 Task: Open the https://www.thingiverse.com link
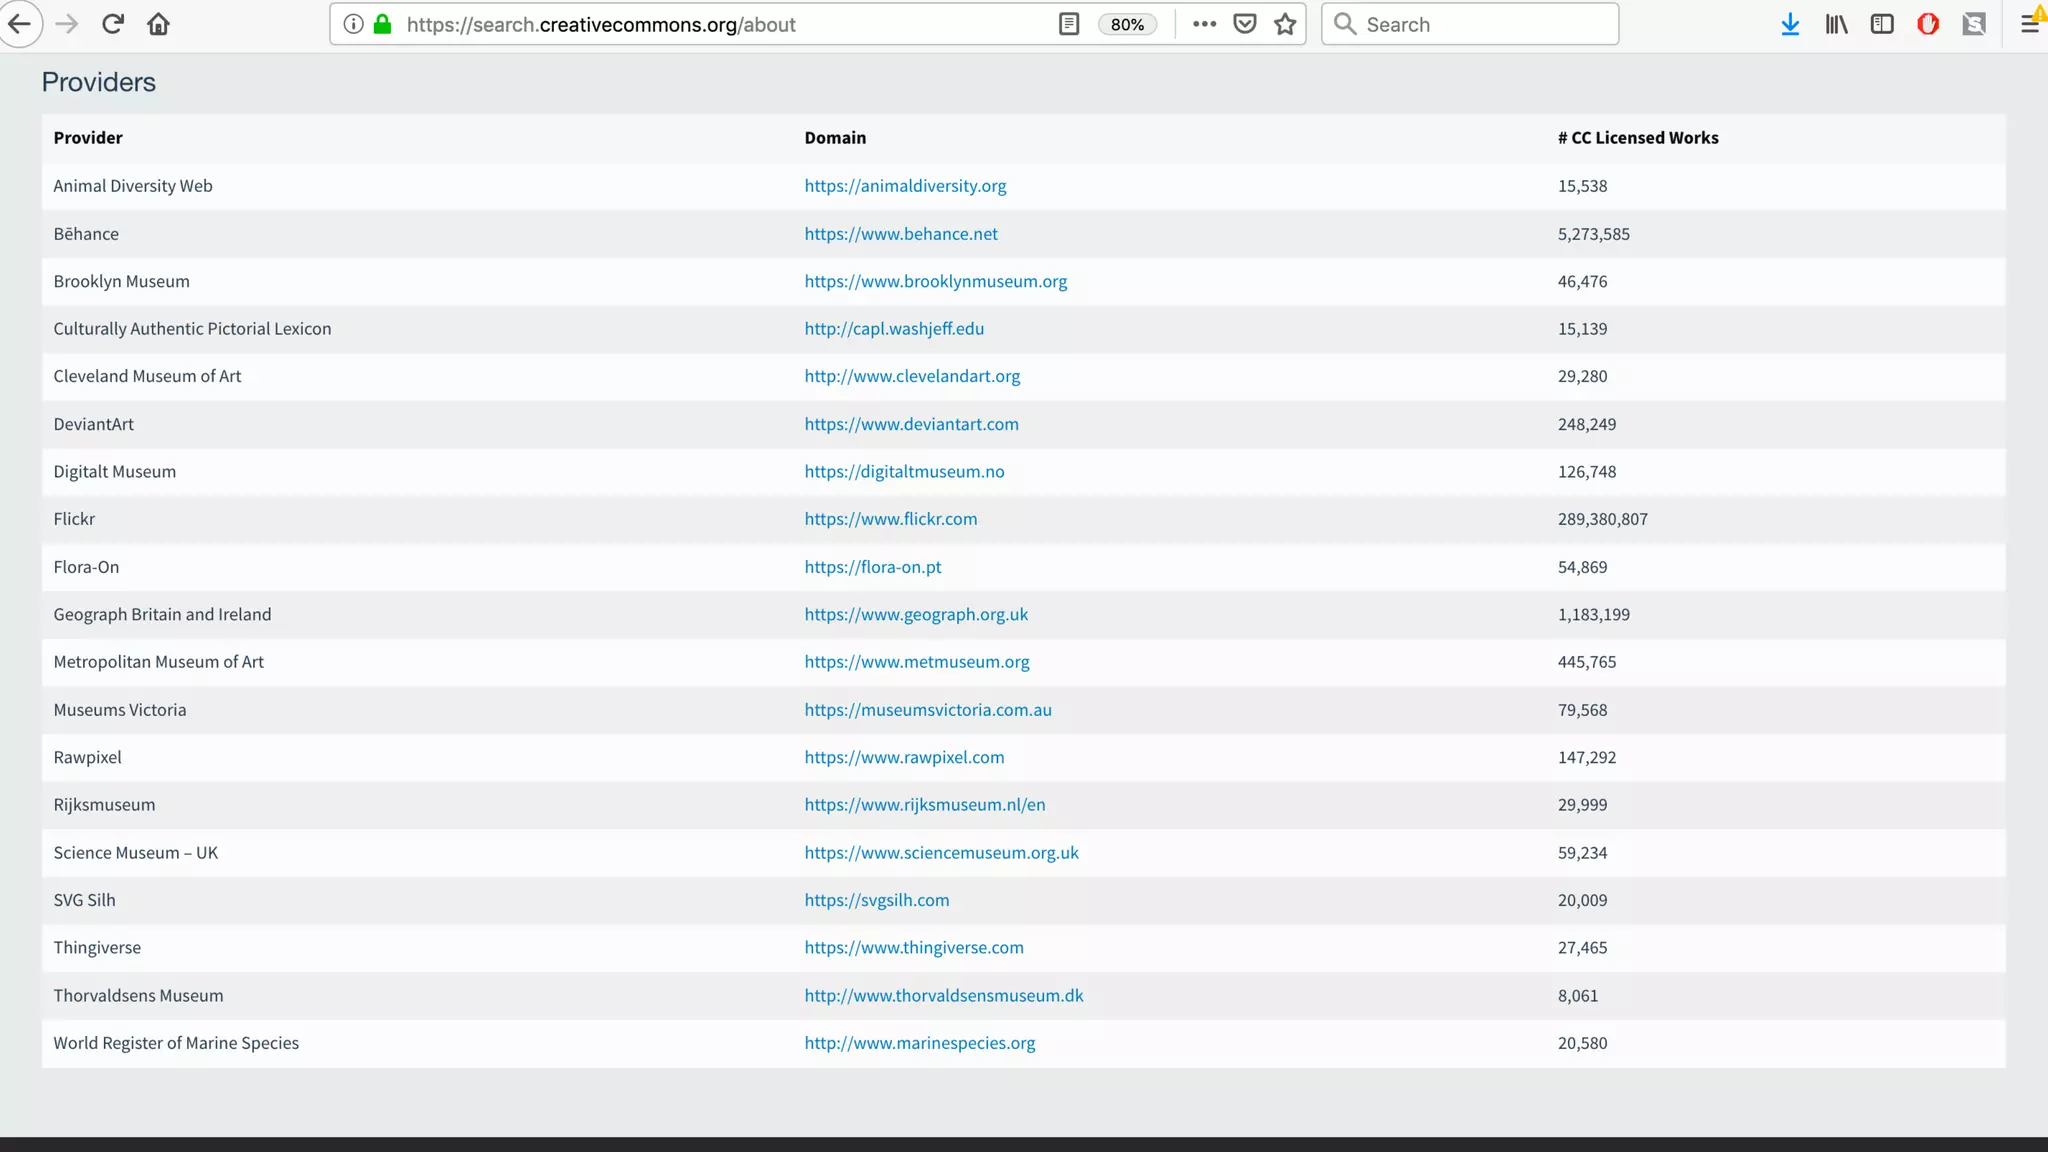coord(913,948)
